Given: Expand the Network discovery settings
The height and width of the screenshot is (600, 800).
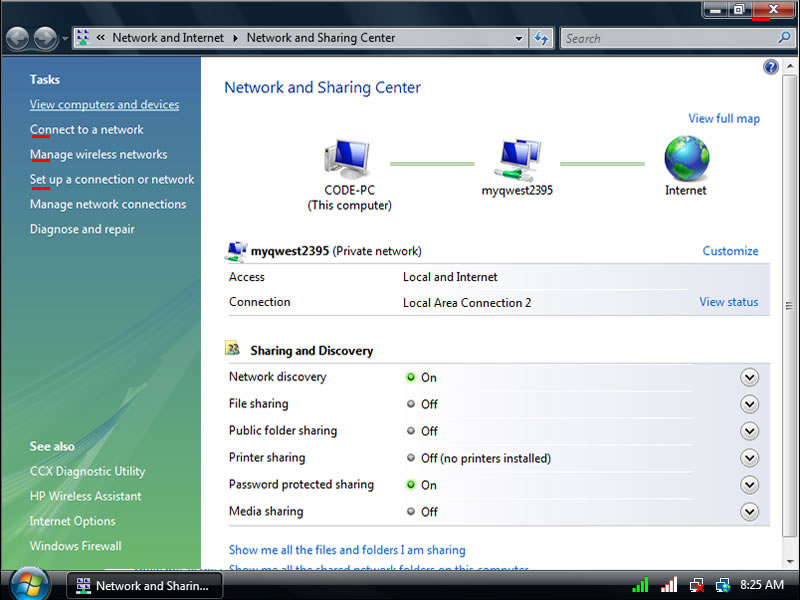Looking at the screenshot, I should pyautogui.click(x=749, y=377).
